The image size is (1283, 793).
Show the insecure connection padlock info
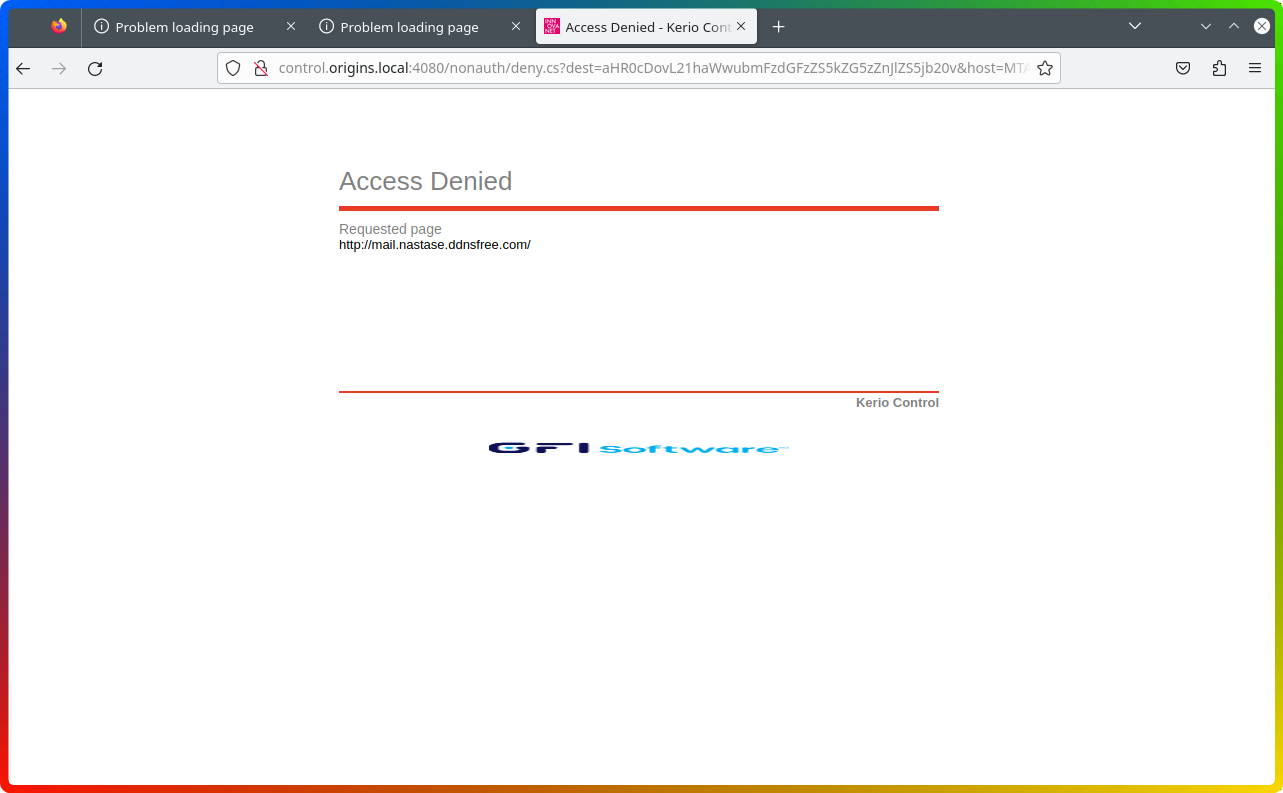click(260, 68)
